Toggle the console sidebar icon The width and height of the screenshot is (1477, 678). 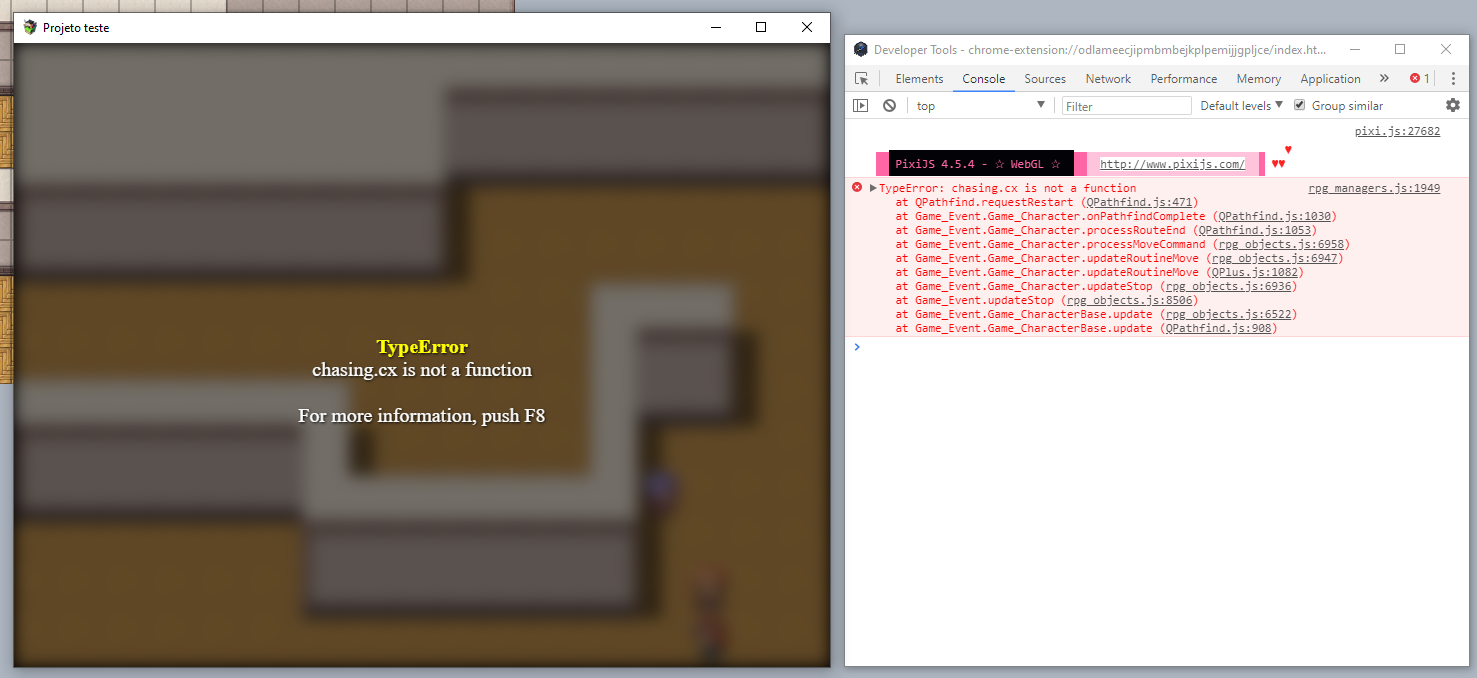(x=860, y=105)
